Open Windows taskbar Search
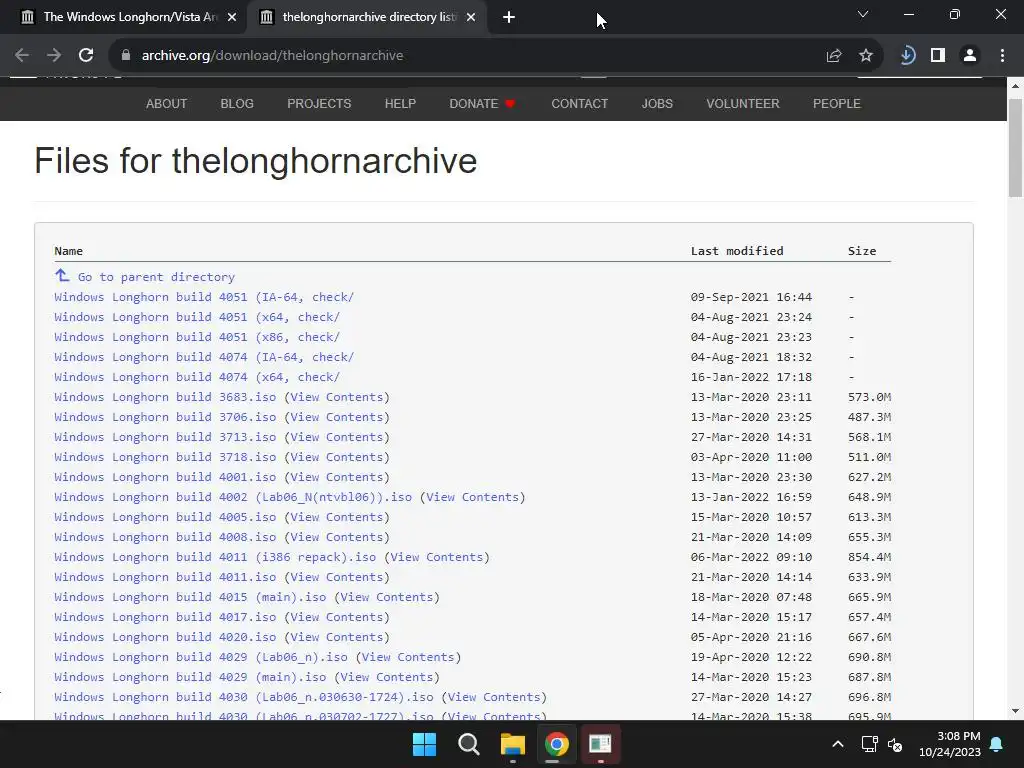Viewport: 1024px width, 768px height. (468, 744)
